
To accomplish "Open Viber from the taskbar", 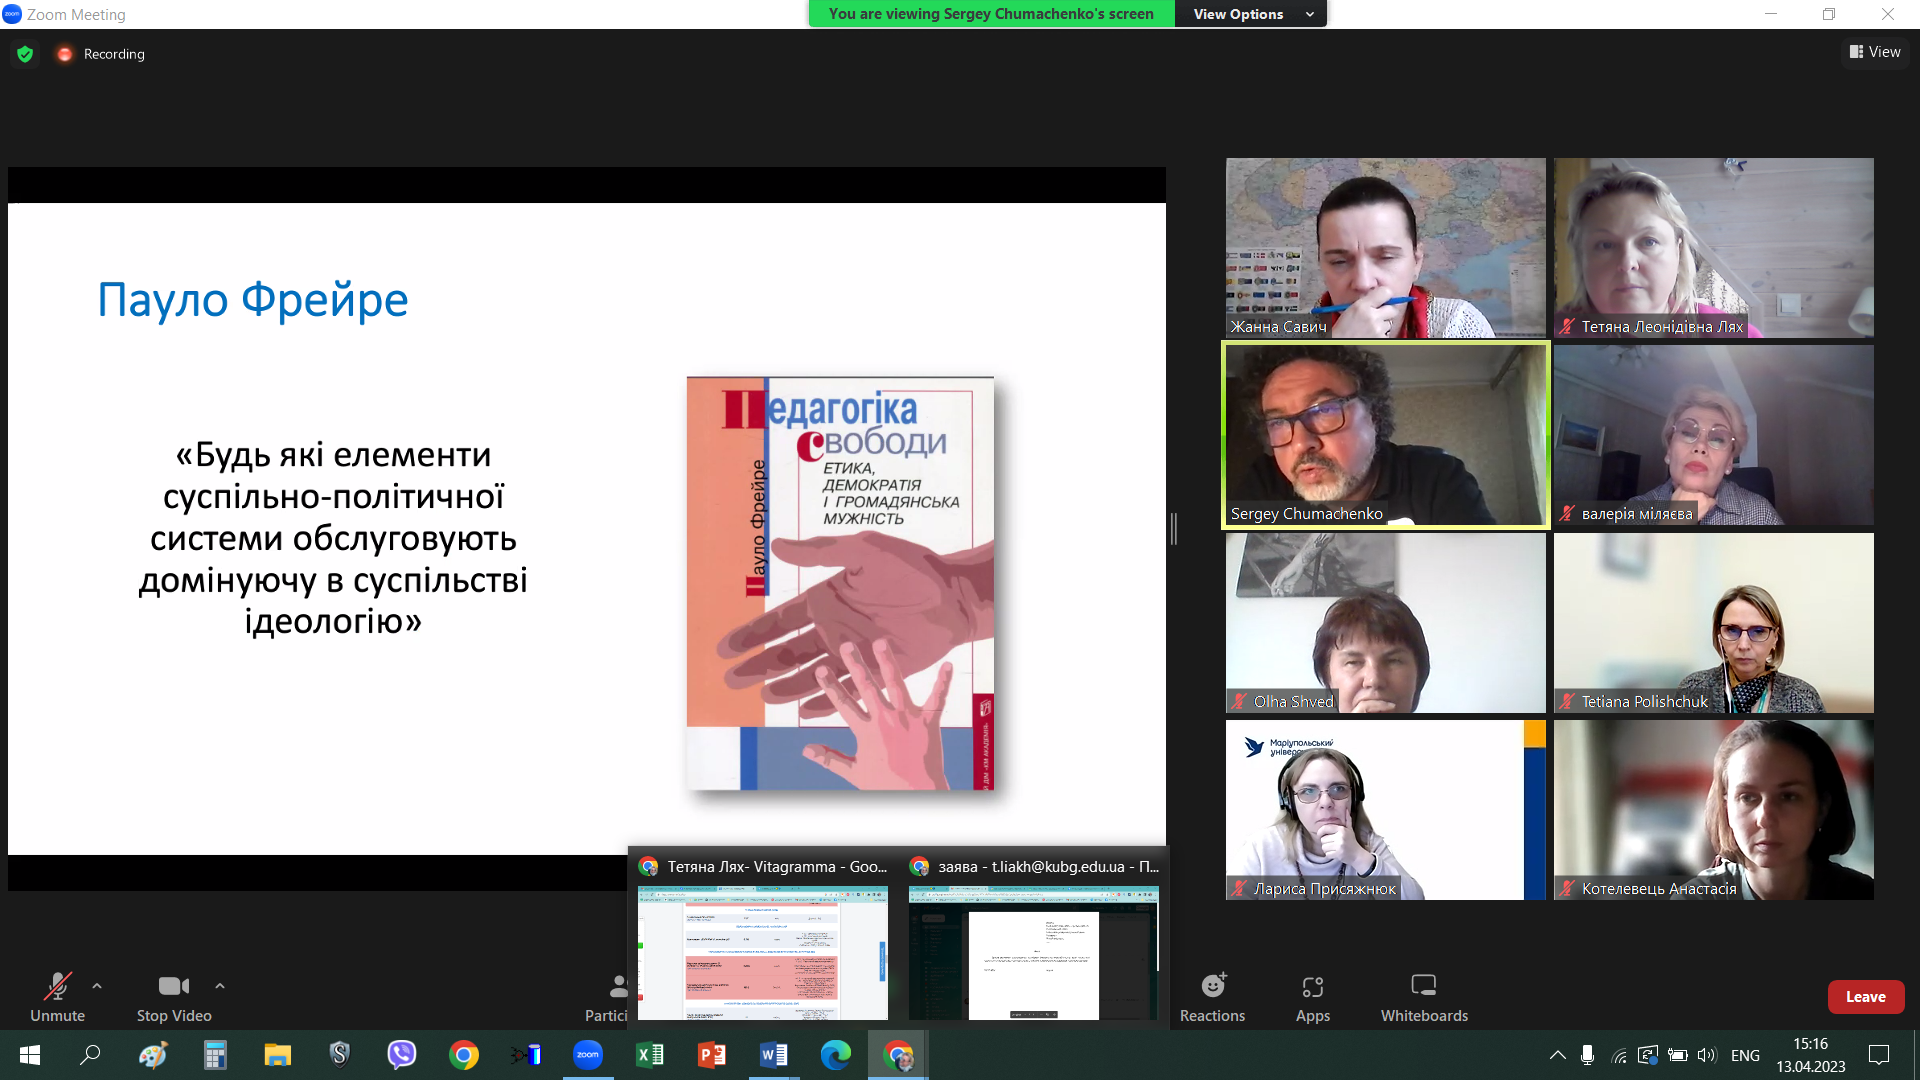I will pos(402,1055).
